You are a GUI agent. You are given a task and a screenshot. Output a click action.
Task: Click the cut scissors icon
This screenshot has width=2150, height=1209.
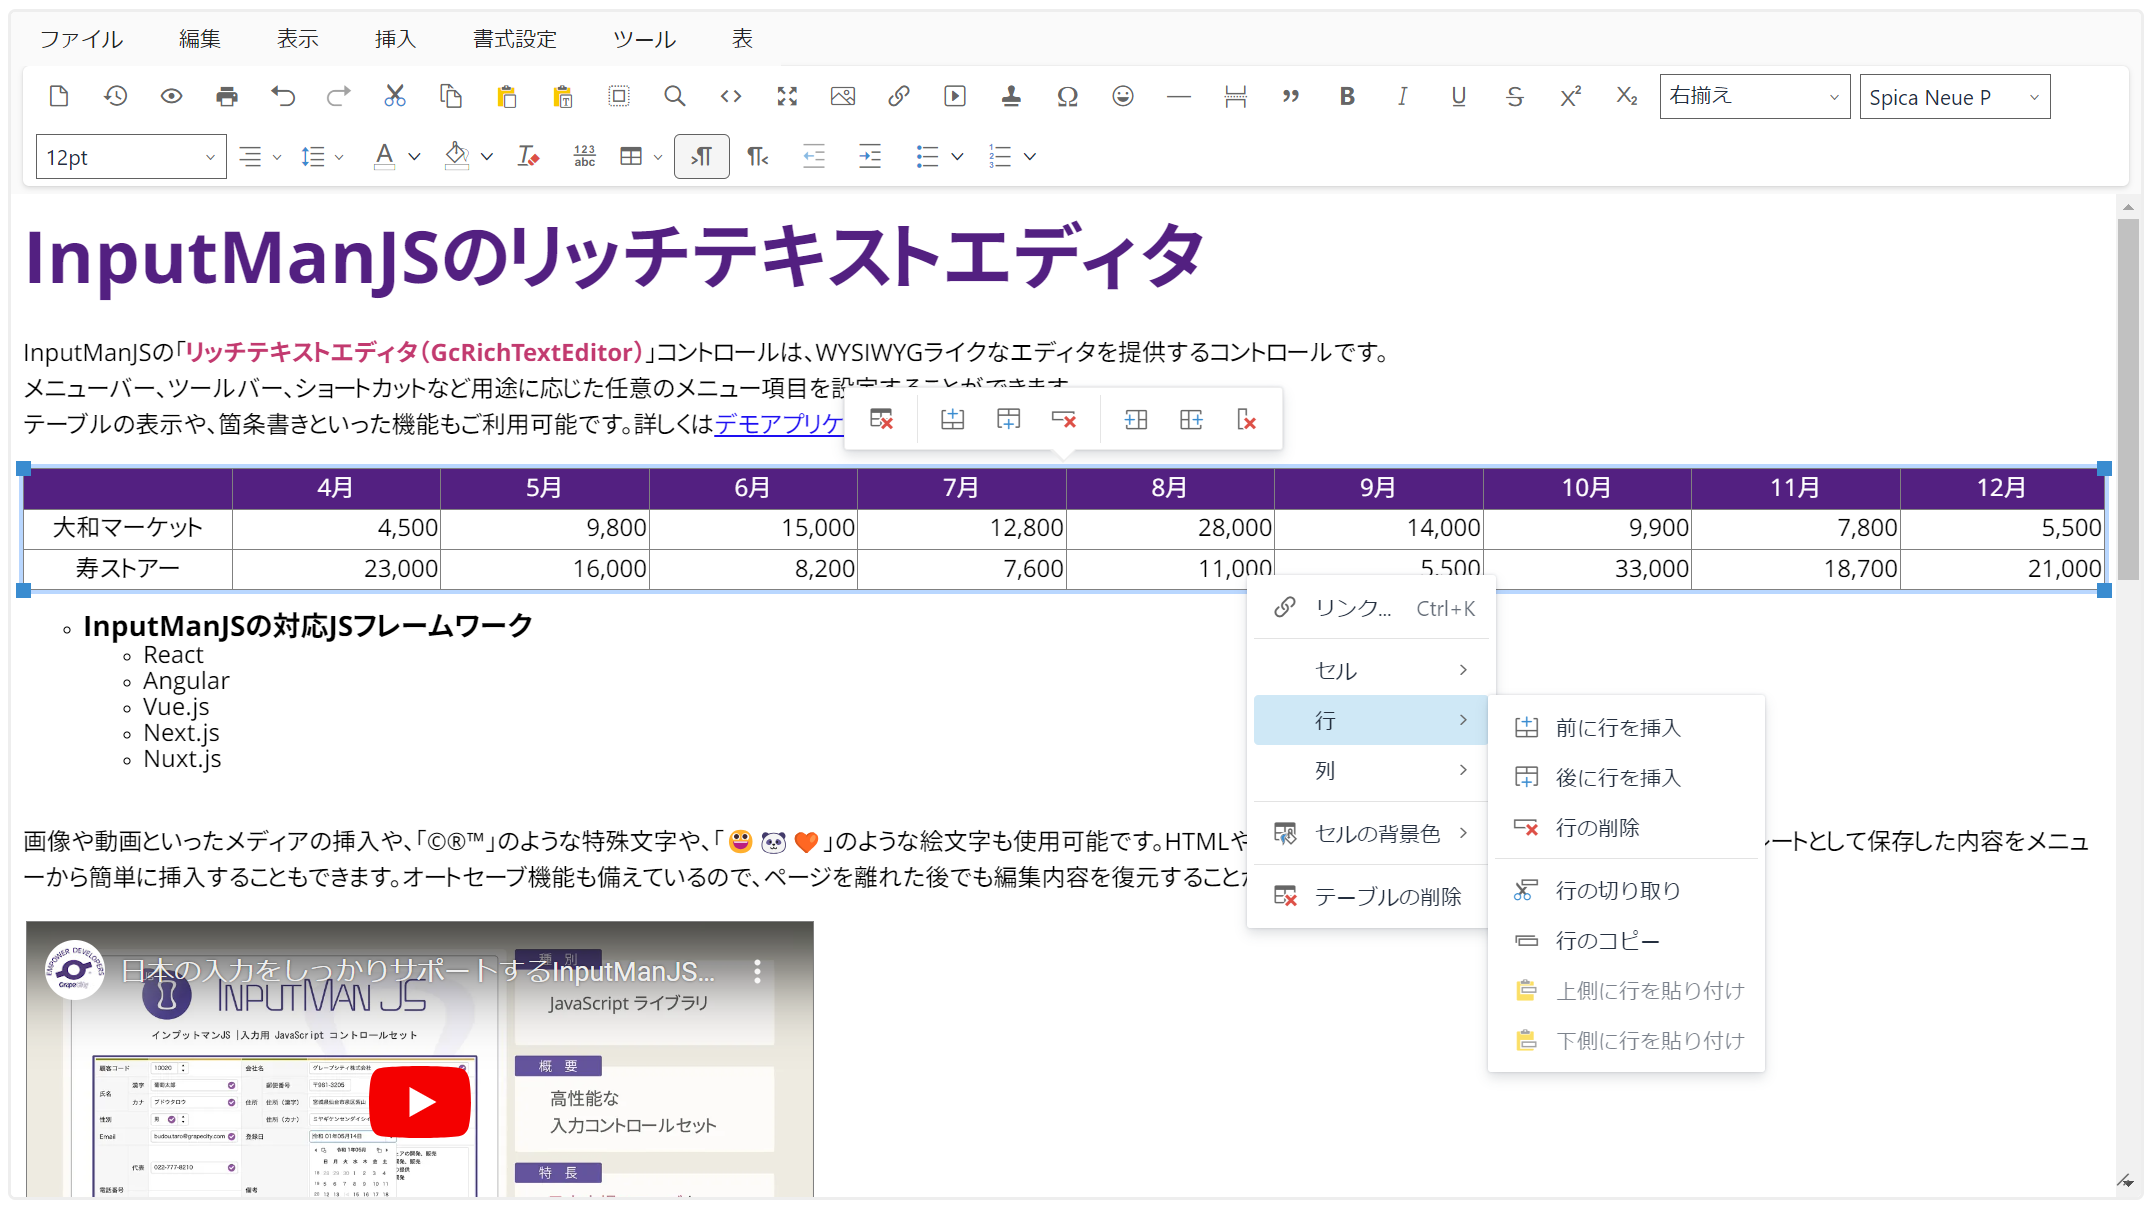[x=395, y=96]
